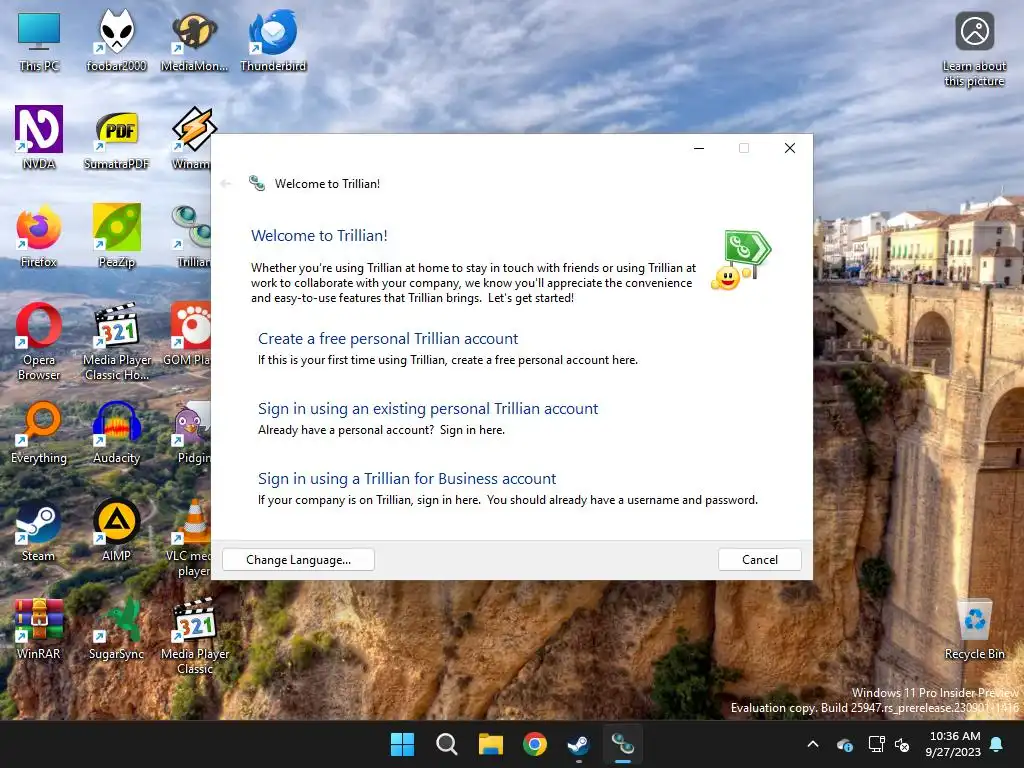Select the NVDA desktop shortcut
Image resolution: width=1024 pixels, height=768 pixels.
(39, 138)
